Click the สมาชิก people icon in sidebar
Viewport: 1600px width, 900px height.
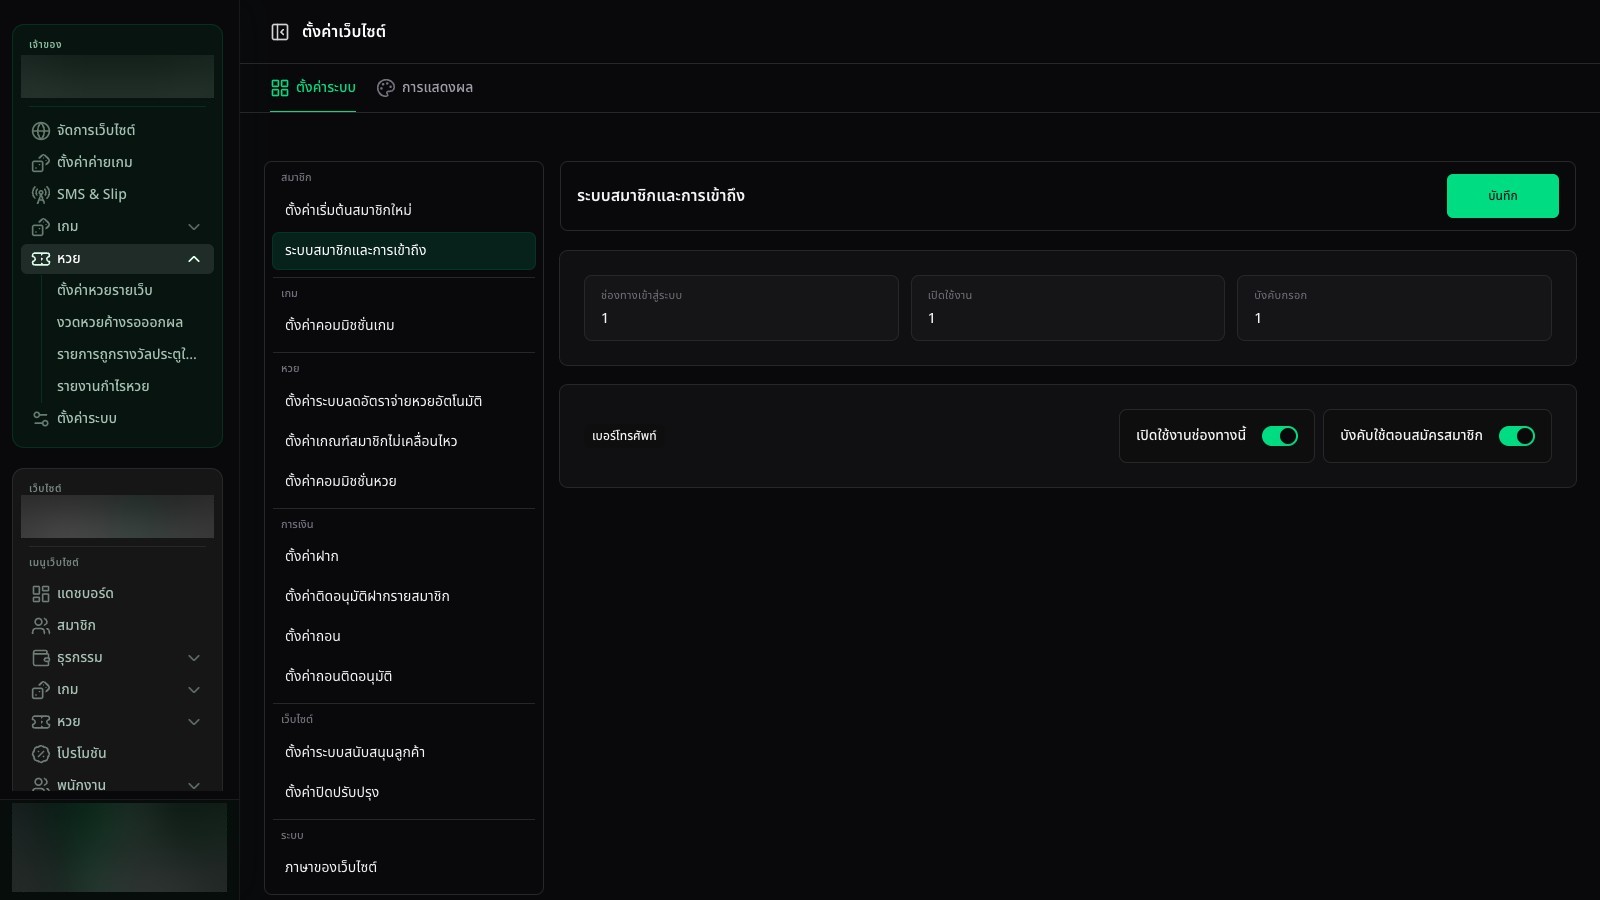(41, 626)
